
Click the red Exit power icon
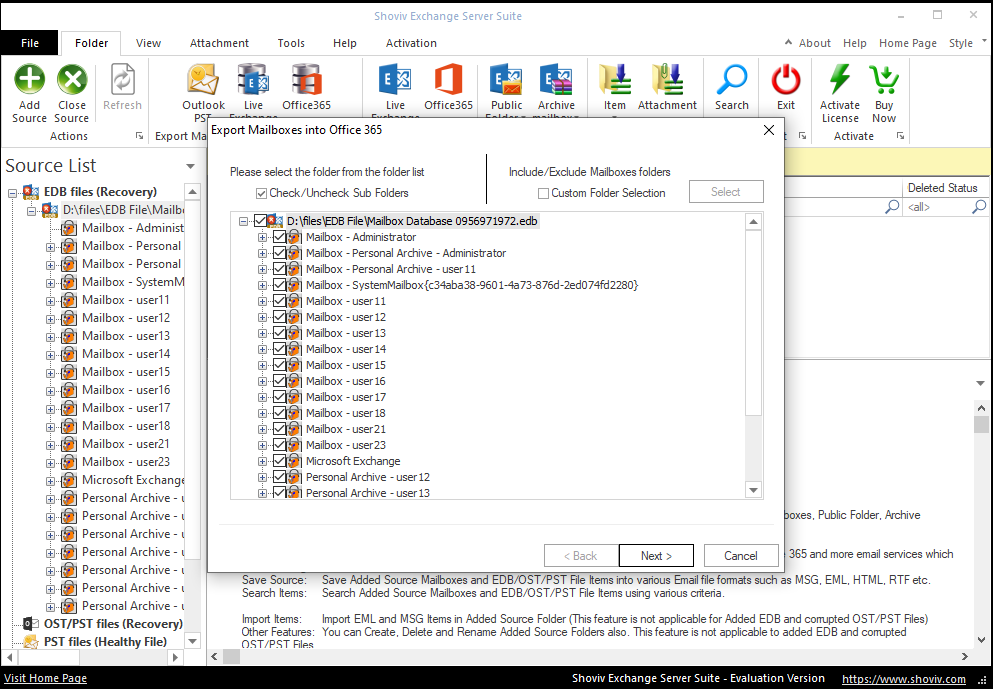(x=786, y=80)
